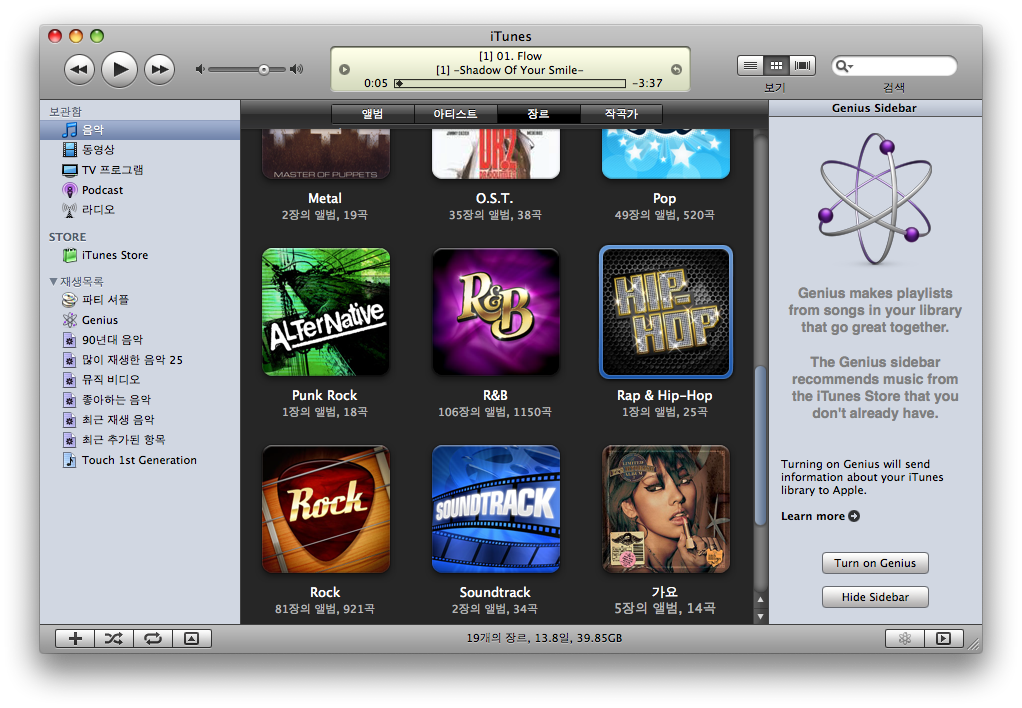Select the R&B genre cover
This screenshot has height=708, width=1022.
(x=495, y=312)
